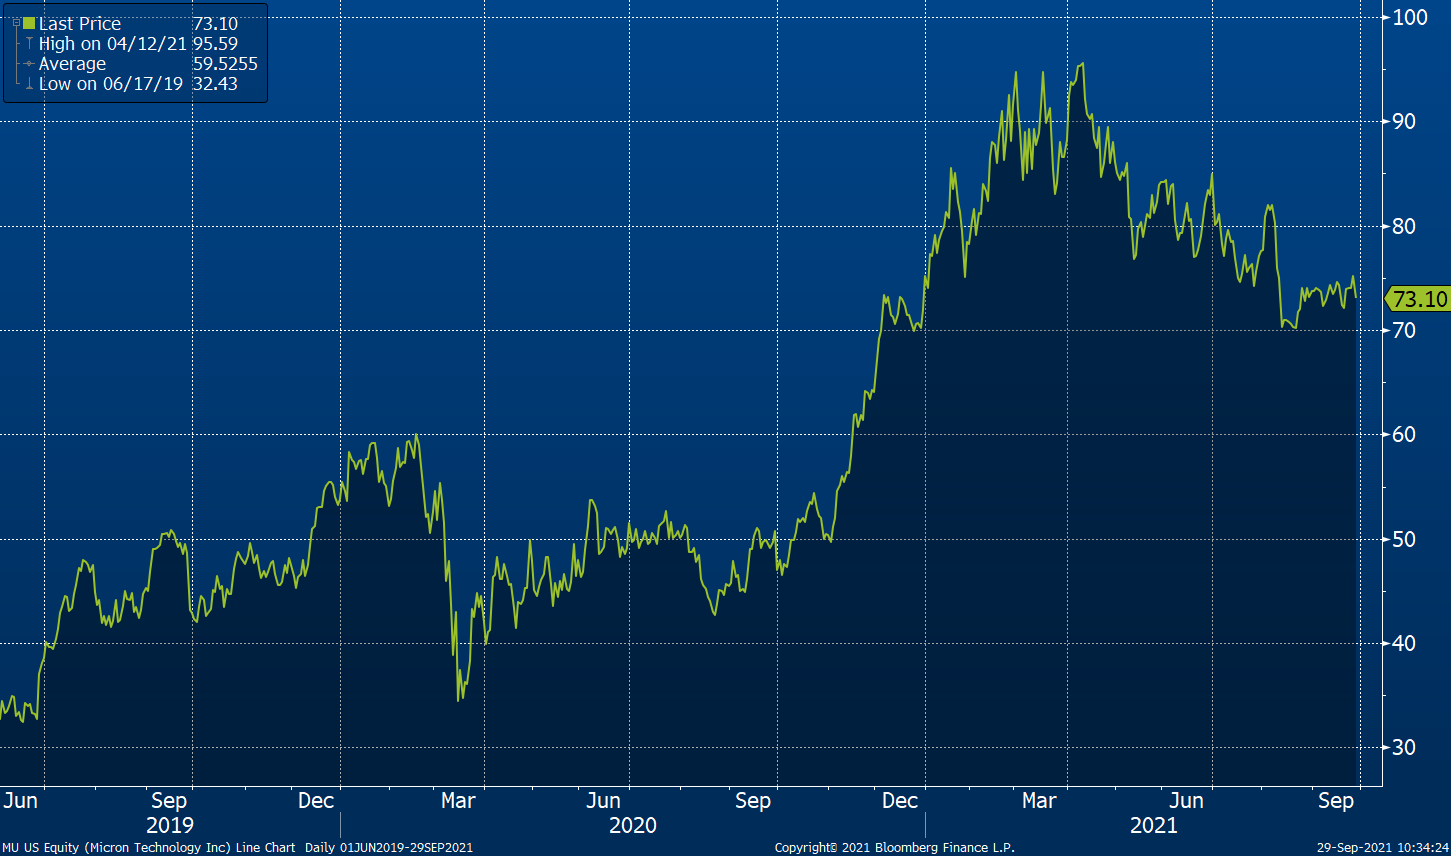Click the 73.10 value in the legend
The height and width of the screenshot is (856, 1451).
(x=215, y=23)
